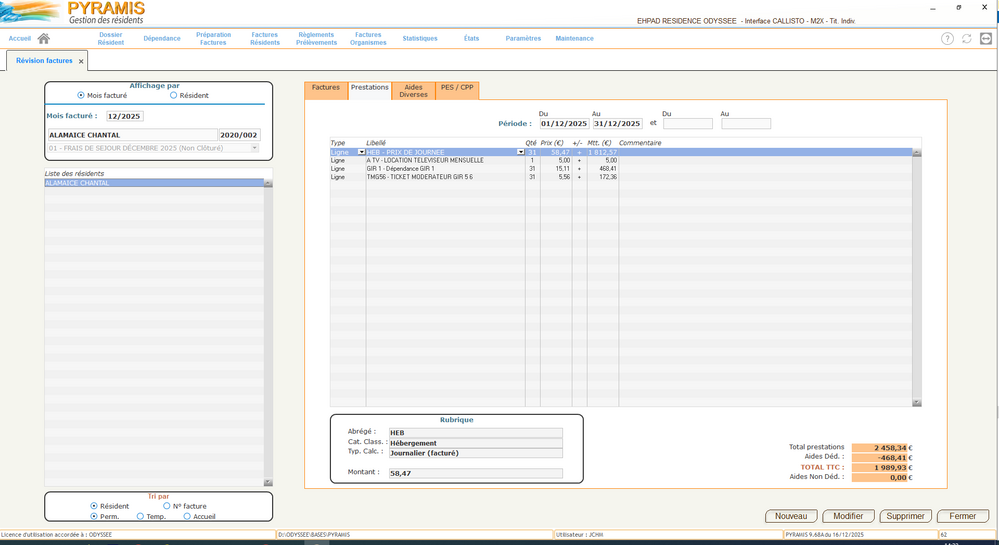
Task: Click the TeamViewer double-arrow icon
Action: pos(986,39)
